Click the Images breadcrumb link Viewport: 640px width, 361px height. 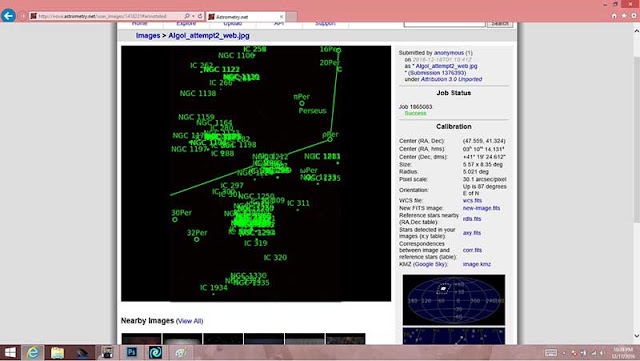148,36
